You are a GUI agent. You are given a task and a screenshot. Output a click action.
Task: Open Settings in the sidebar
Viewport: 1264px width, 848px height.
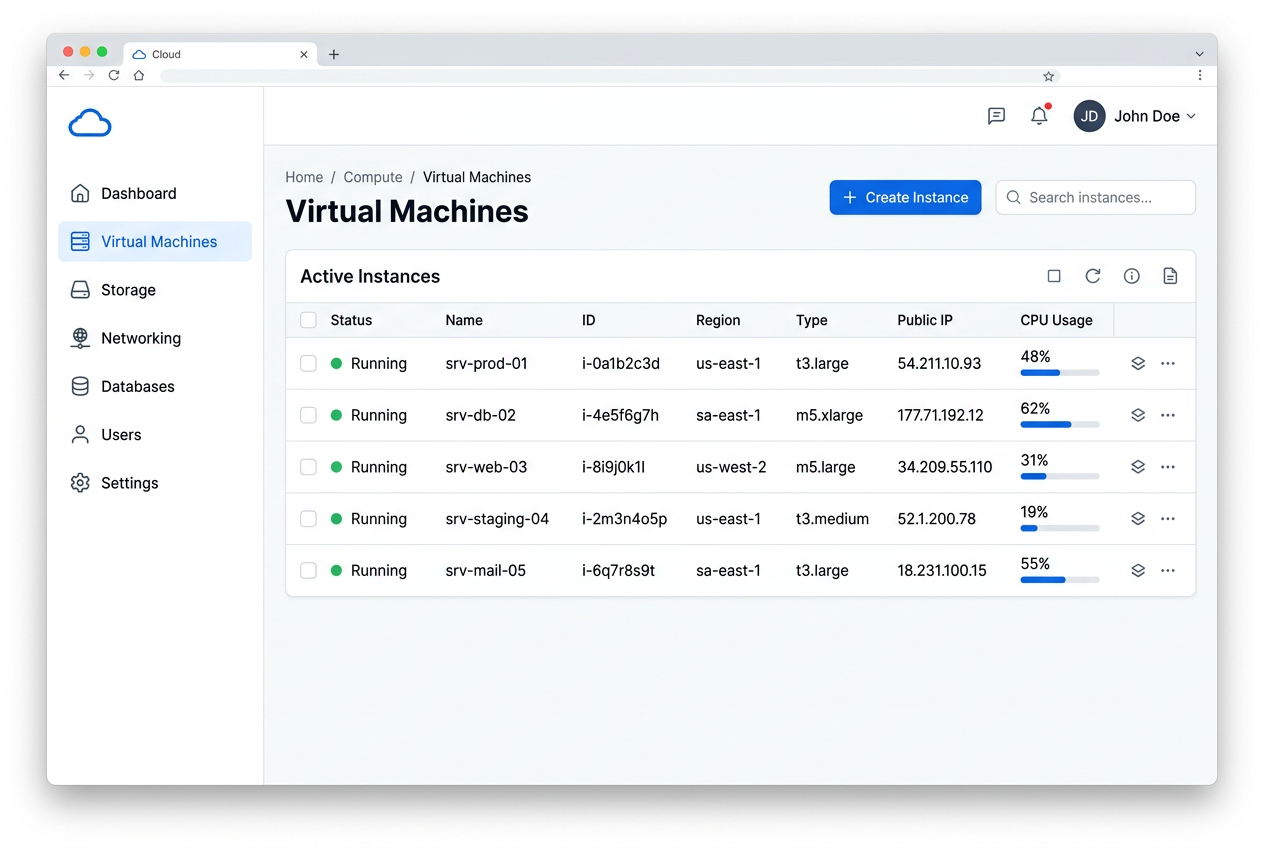[155, 483]
